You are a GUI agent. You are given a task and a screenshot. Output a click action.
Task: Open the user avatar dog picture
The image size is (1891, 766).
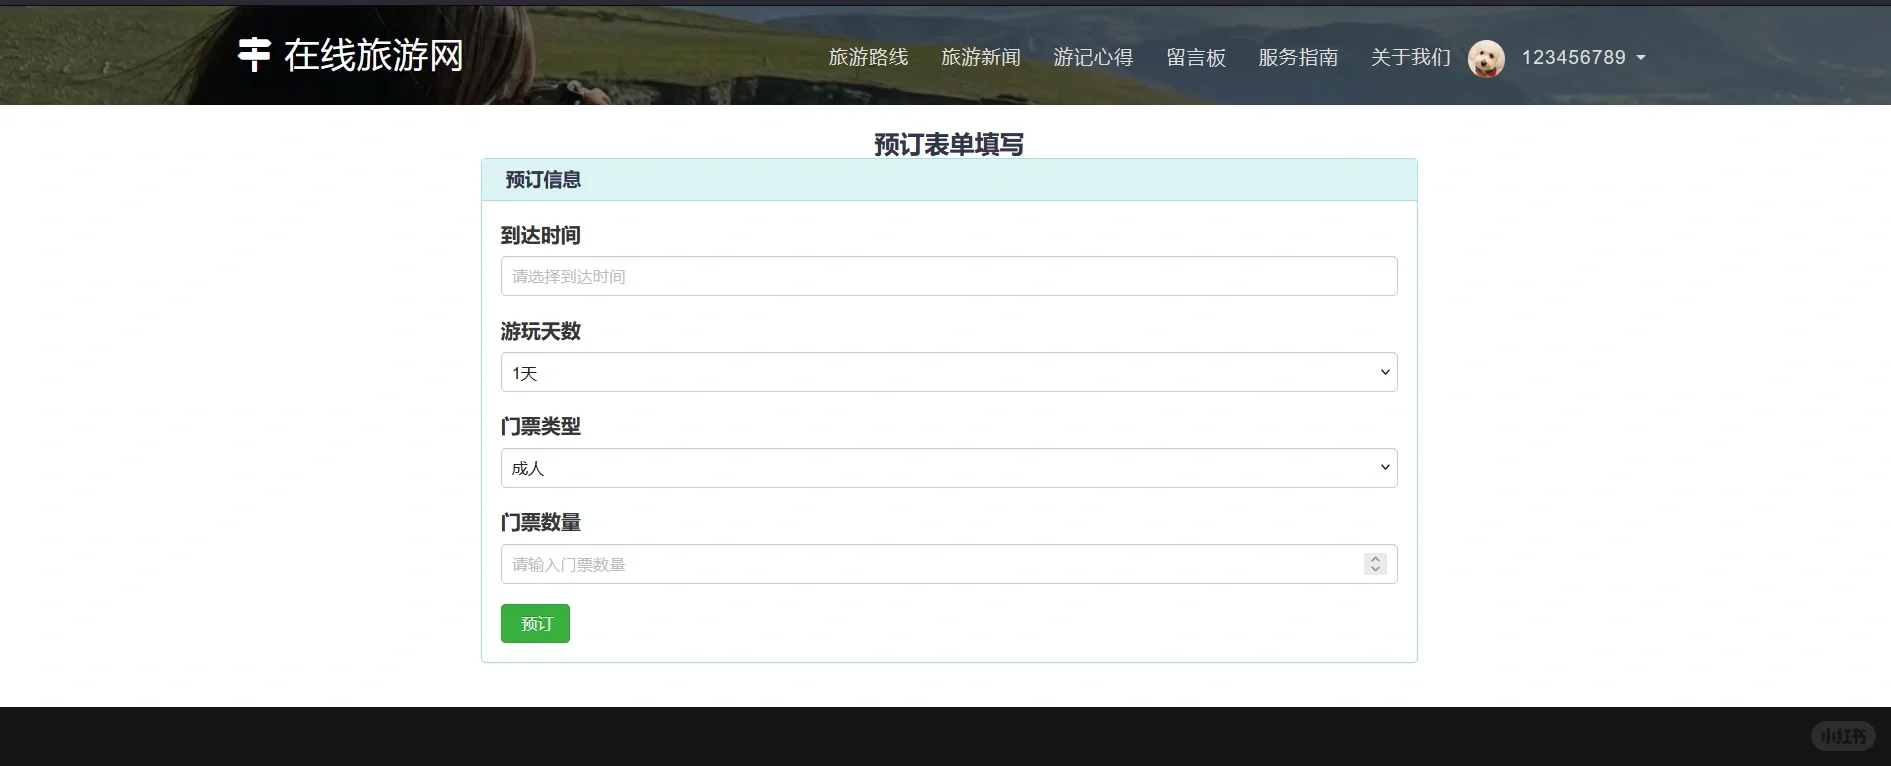[1486, 59]
